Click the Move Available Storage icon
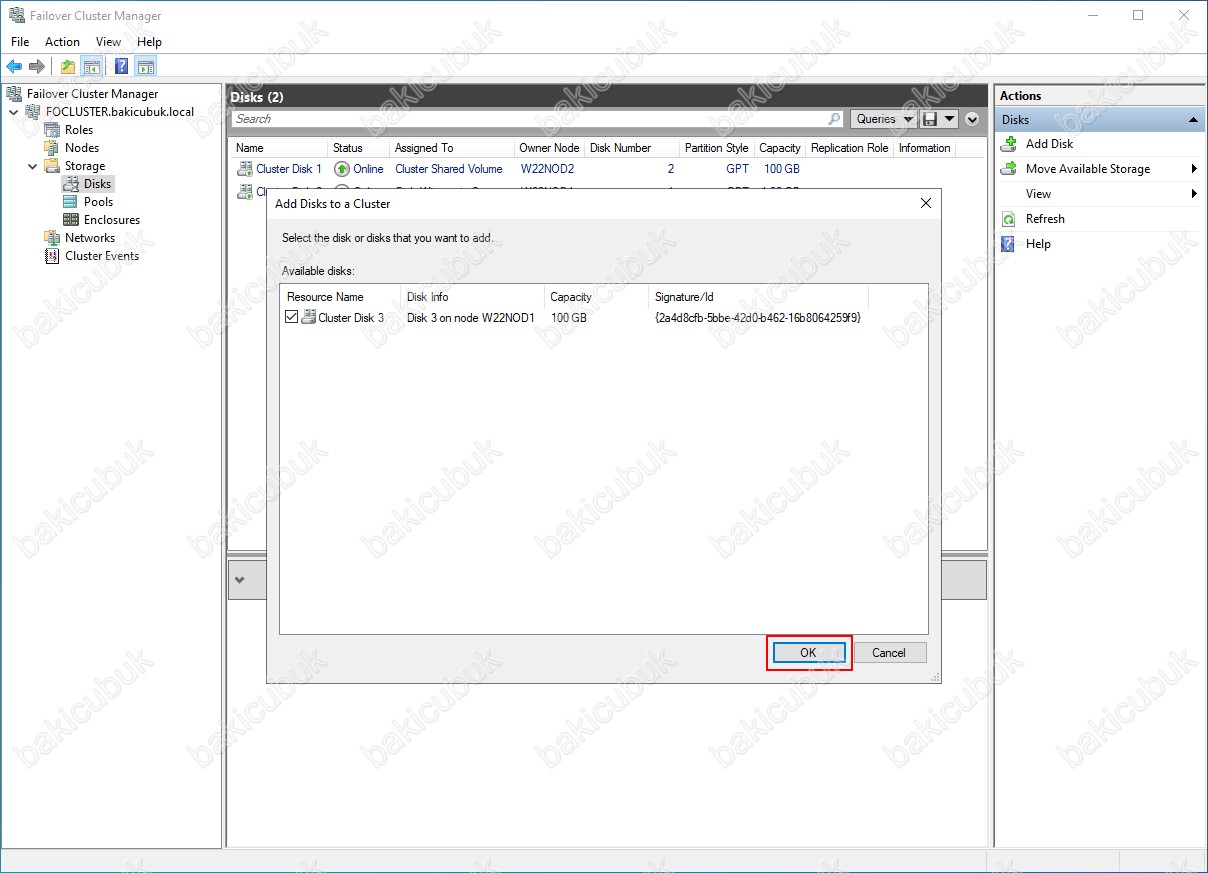Screen dimensions: 1208x873 (1009, 169)
